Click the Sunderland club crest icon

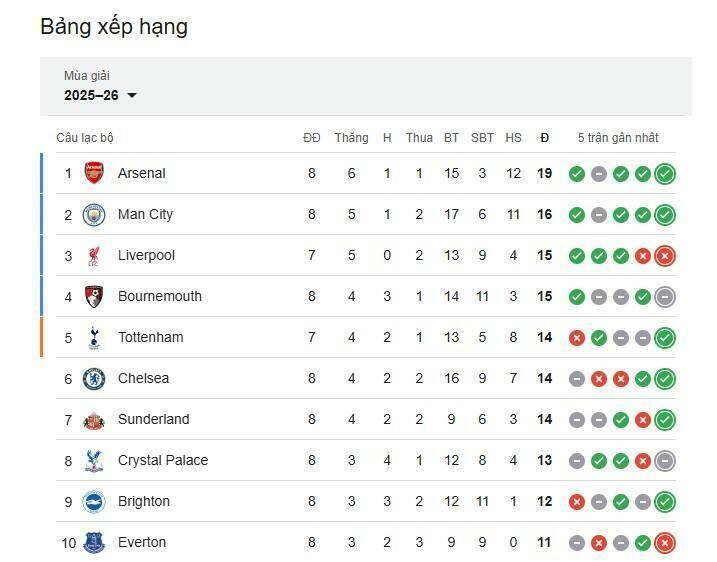tap(94, 419)
